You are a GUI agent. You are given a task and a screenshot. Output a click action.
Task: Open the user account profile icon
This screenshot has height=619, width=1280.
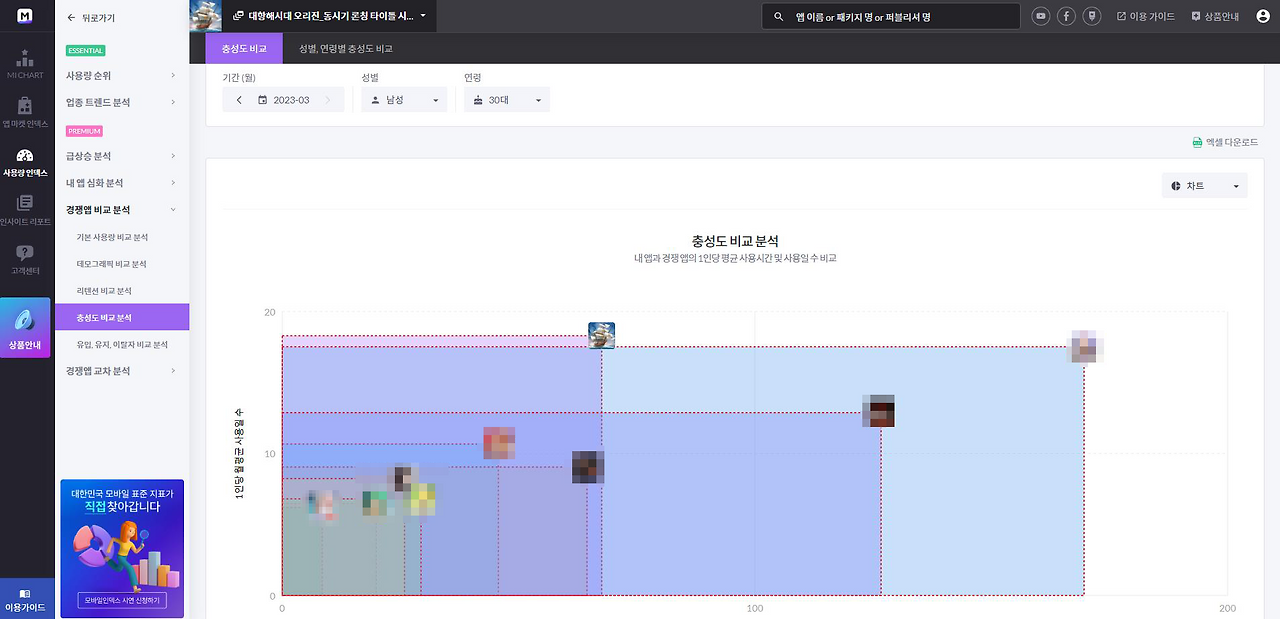click(x=1263, y=16)
